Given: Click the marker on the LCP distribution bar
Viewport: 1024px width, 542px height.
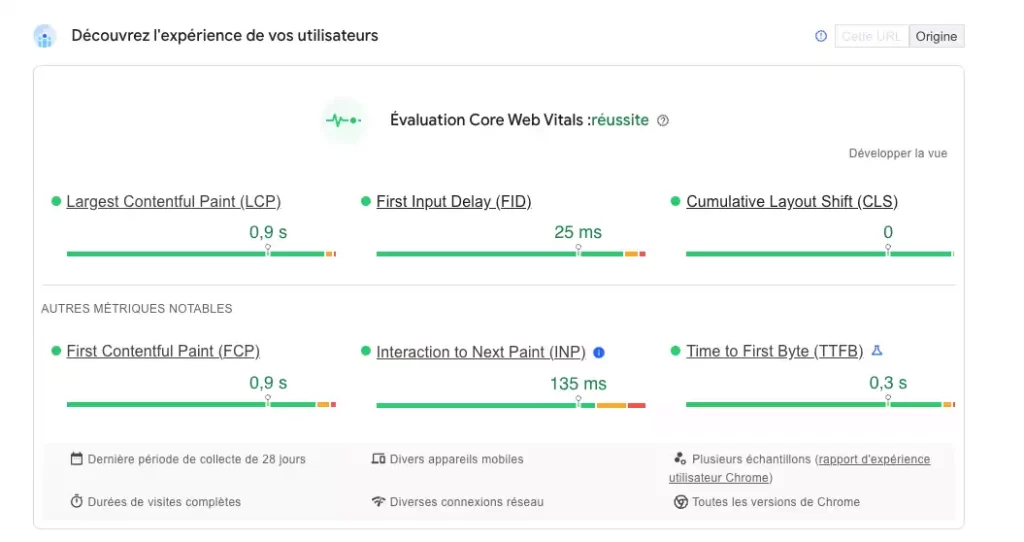Looking at the screenshot, I should (x=268, y=249).
